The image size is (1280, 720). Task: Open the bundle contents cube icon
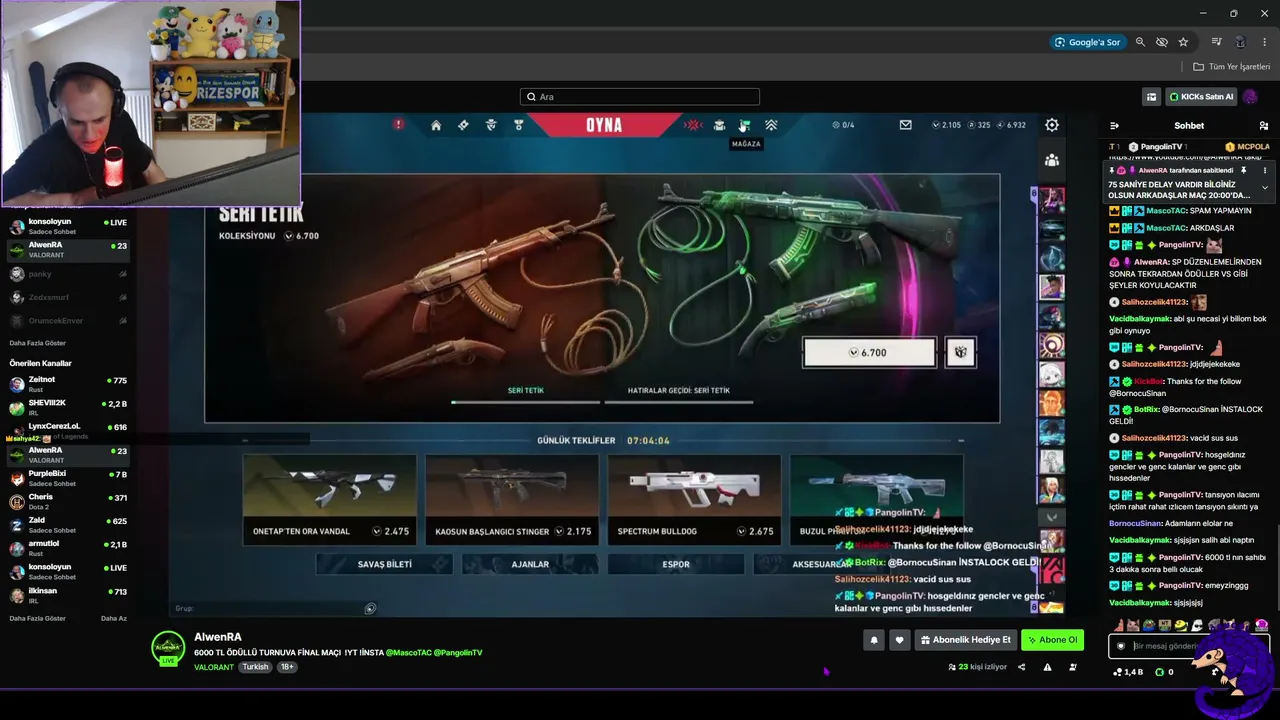tap(960, 352)
